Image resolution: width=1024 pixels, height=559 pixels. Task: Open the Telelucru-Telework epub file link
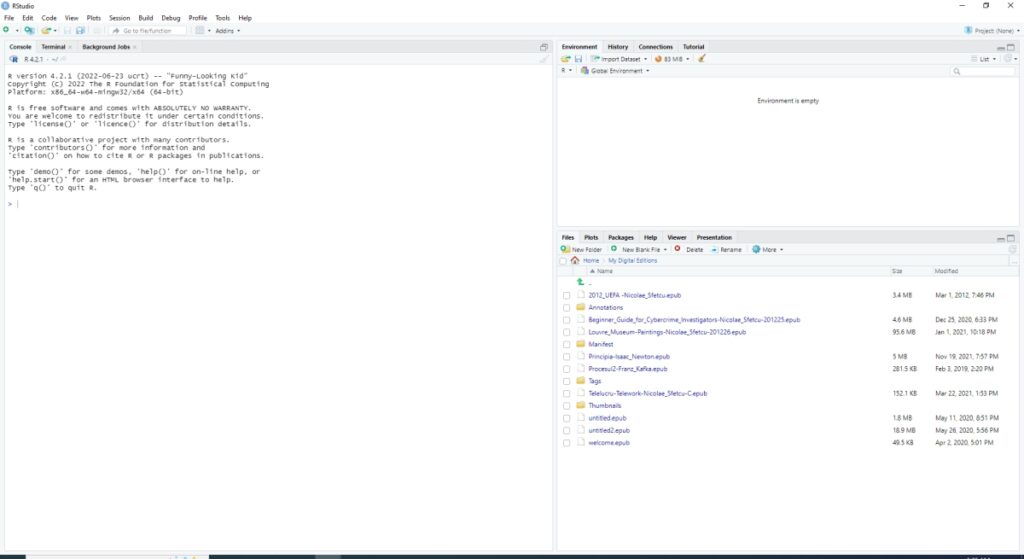tap(647, 394)
